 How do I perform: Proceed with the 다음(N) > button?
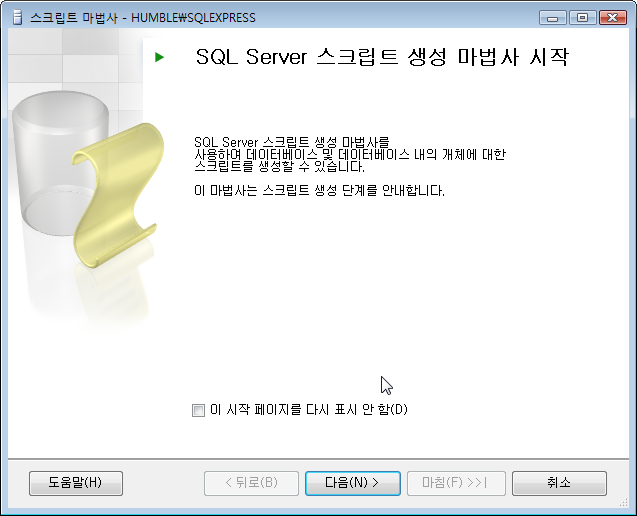click(353, 483)
